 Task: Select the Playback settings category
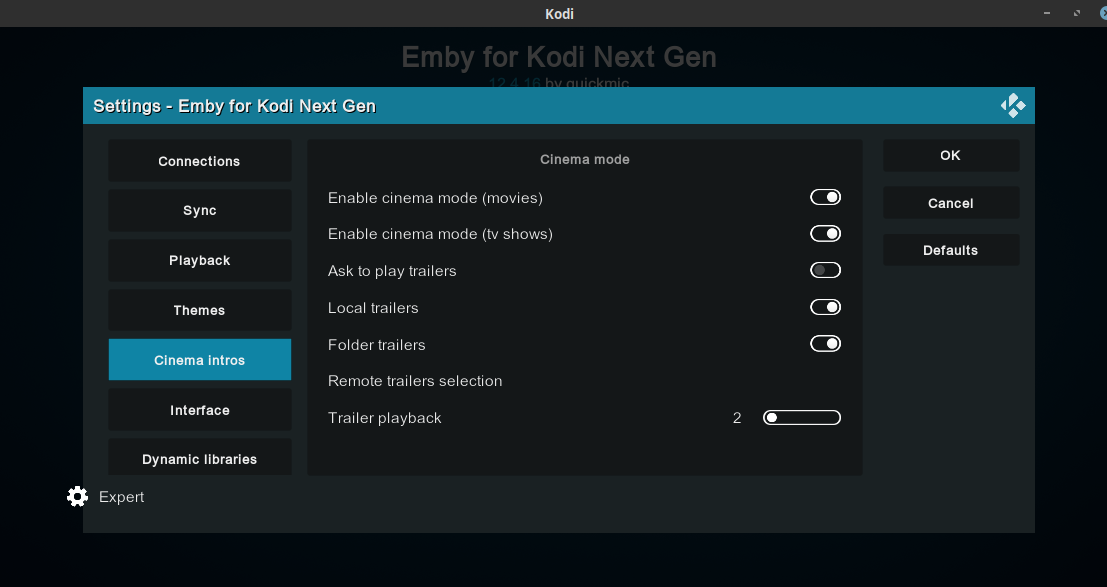pyautogui.click(x=200, y=260)
